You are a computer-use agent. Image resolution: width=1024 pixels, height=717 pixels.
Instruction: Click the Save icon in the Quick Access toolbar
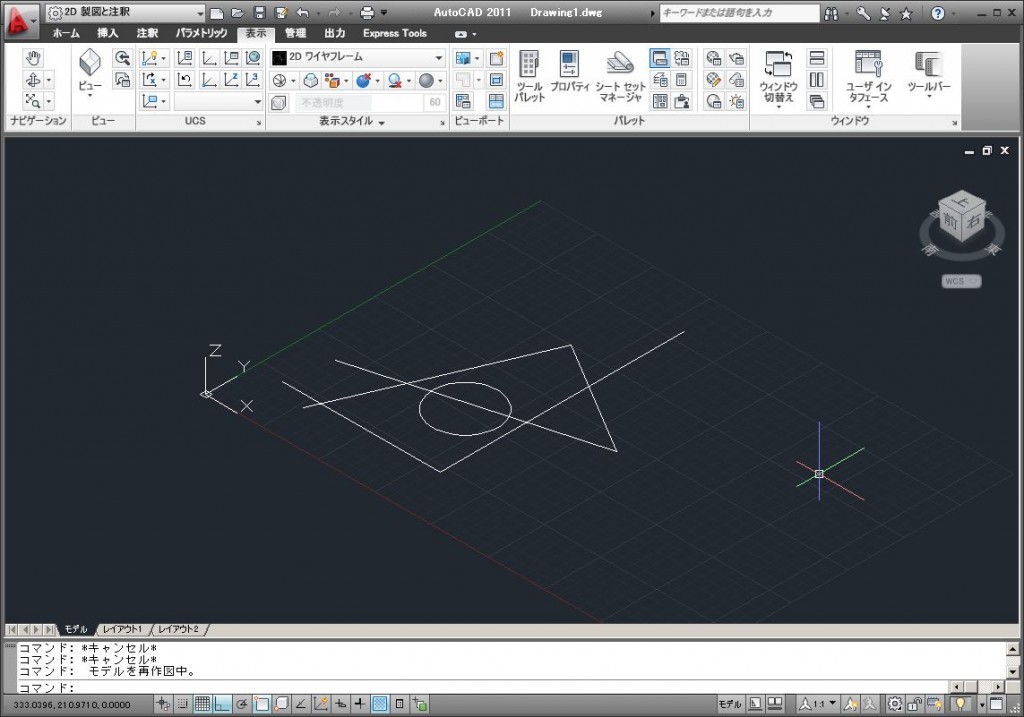pos(259,12)
